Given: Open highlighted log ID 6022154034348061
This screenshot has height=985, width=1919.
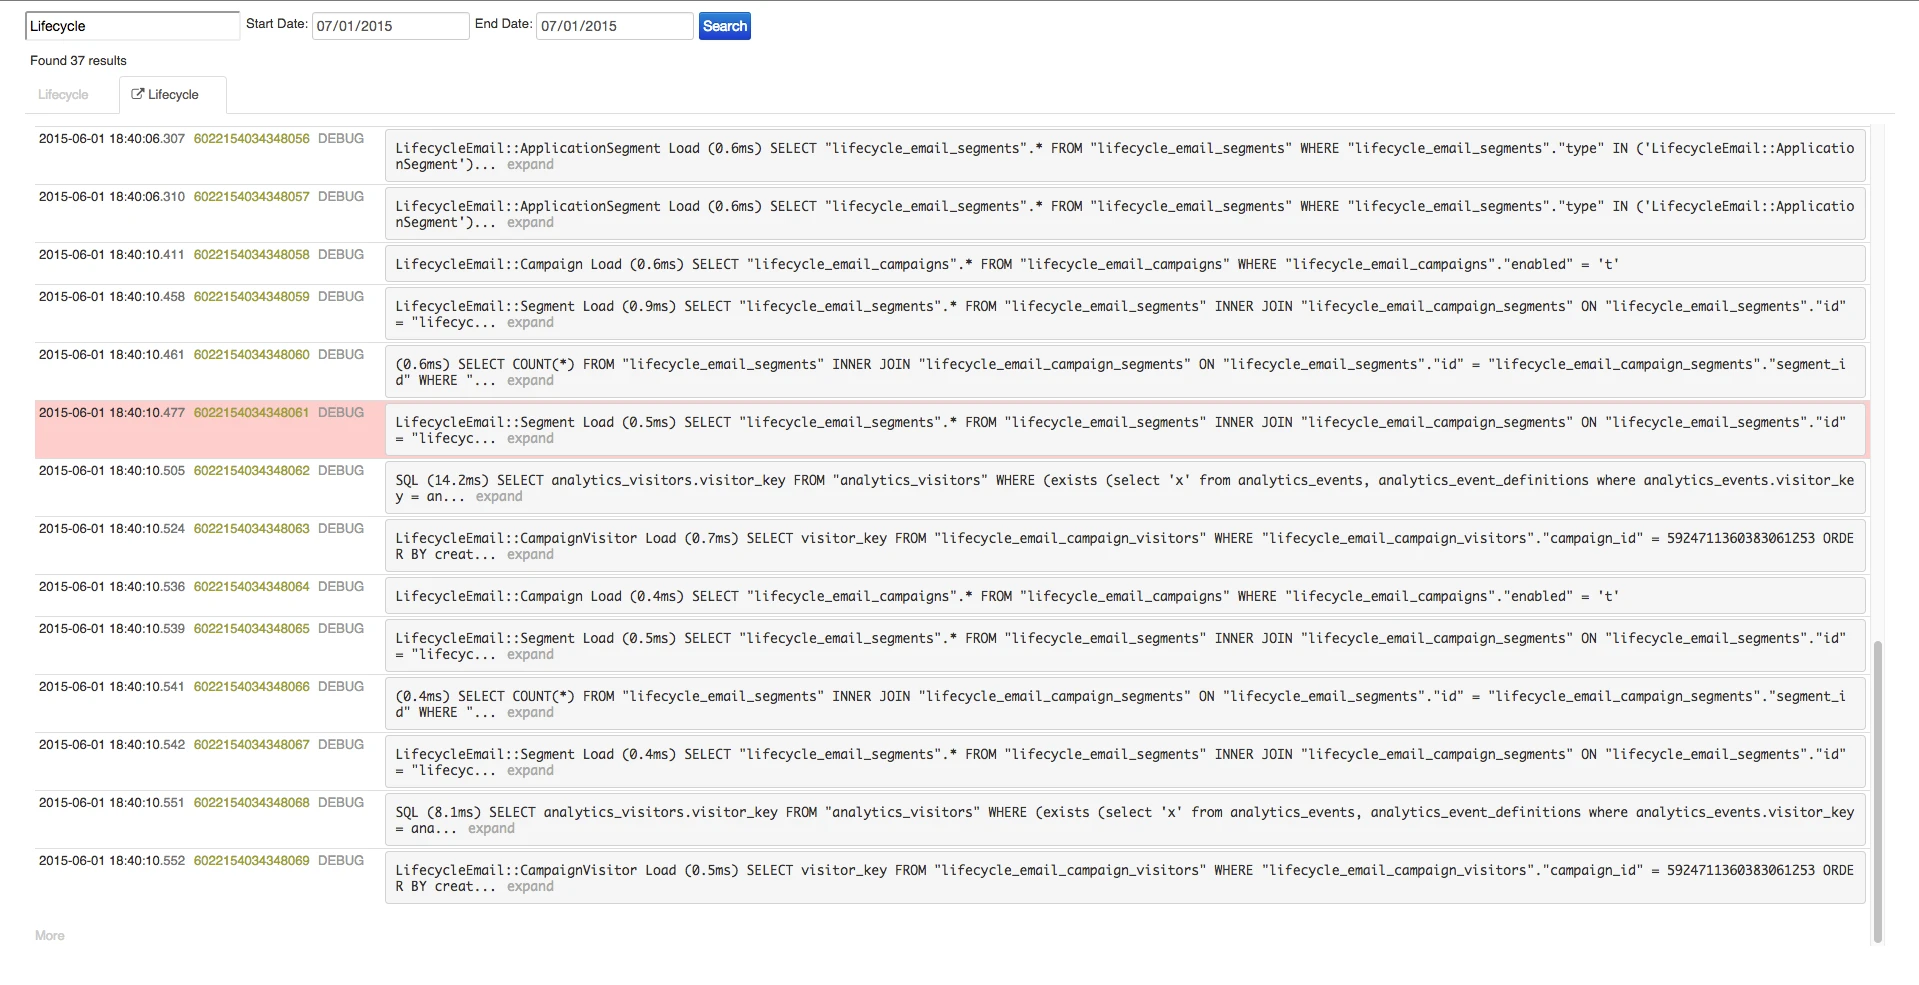Looking at the screenshot, I should click(x=251, y=413).
